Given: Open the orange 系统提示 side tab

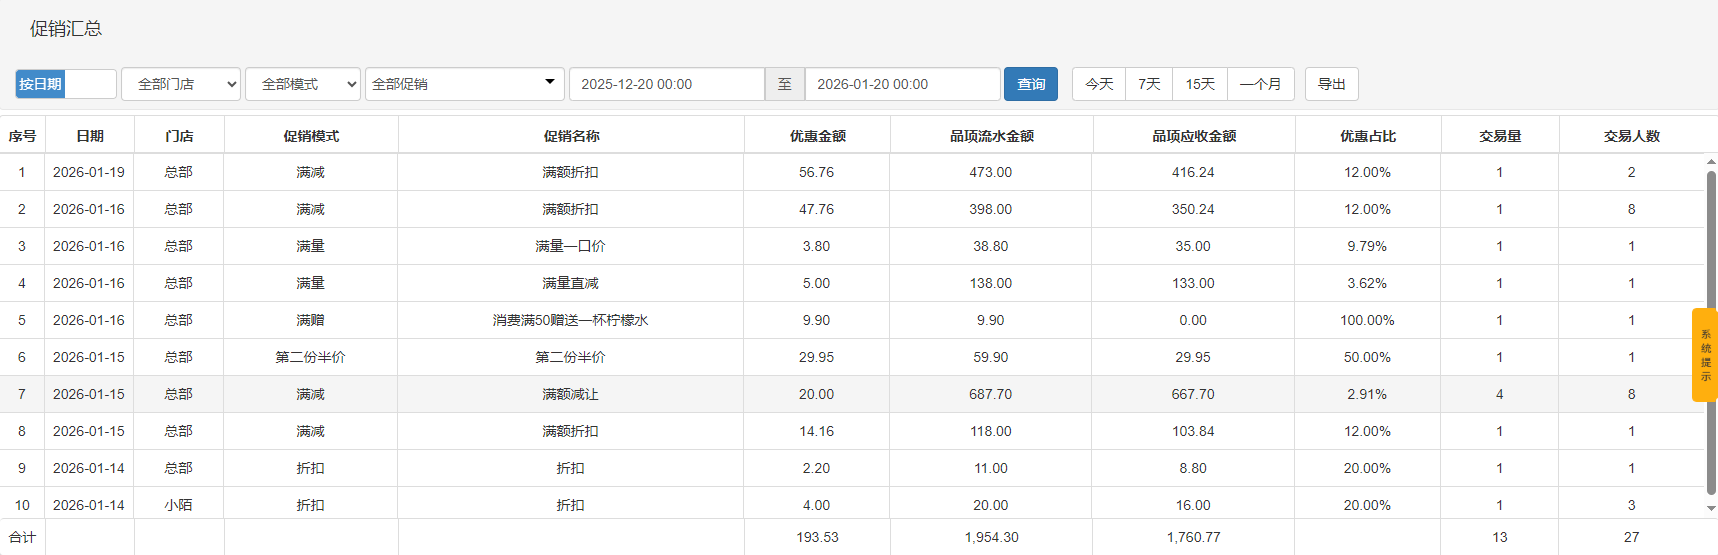Looking at the screenshot, I should tap(1704, 355).
